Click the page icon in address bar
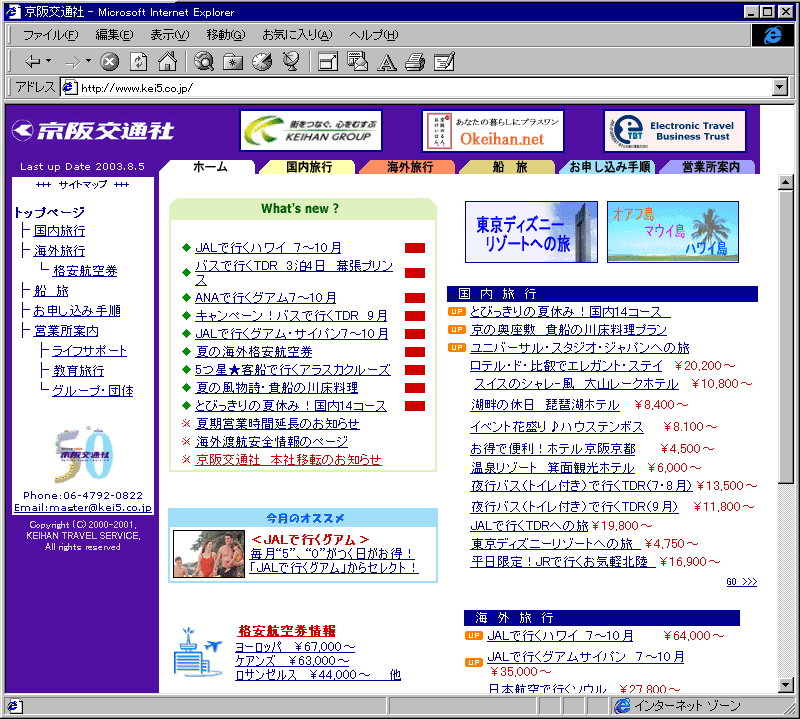The height and width of the screenshot is (719, 800). 69,88
